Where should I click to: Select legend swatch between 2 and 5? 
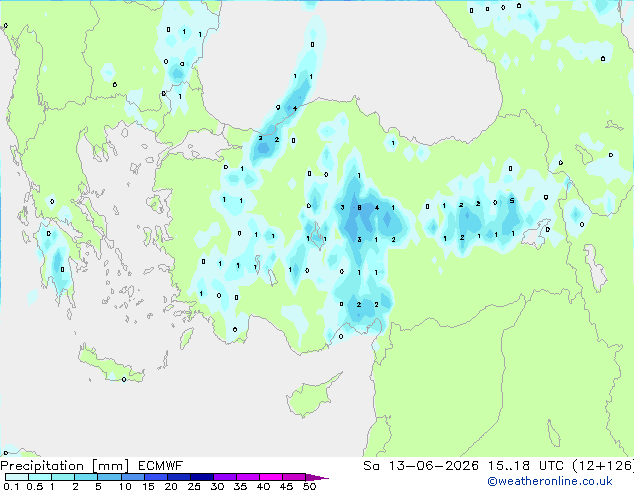[x=86, y=477]
